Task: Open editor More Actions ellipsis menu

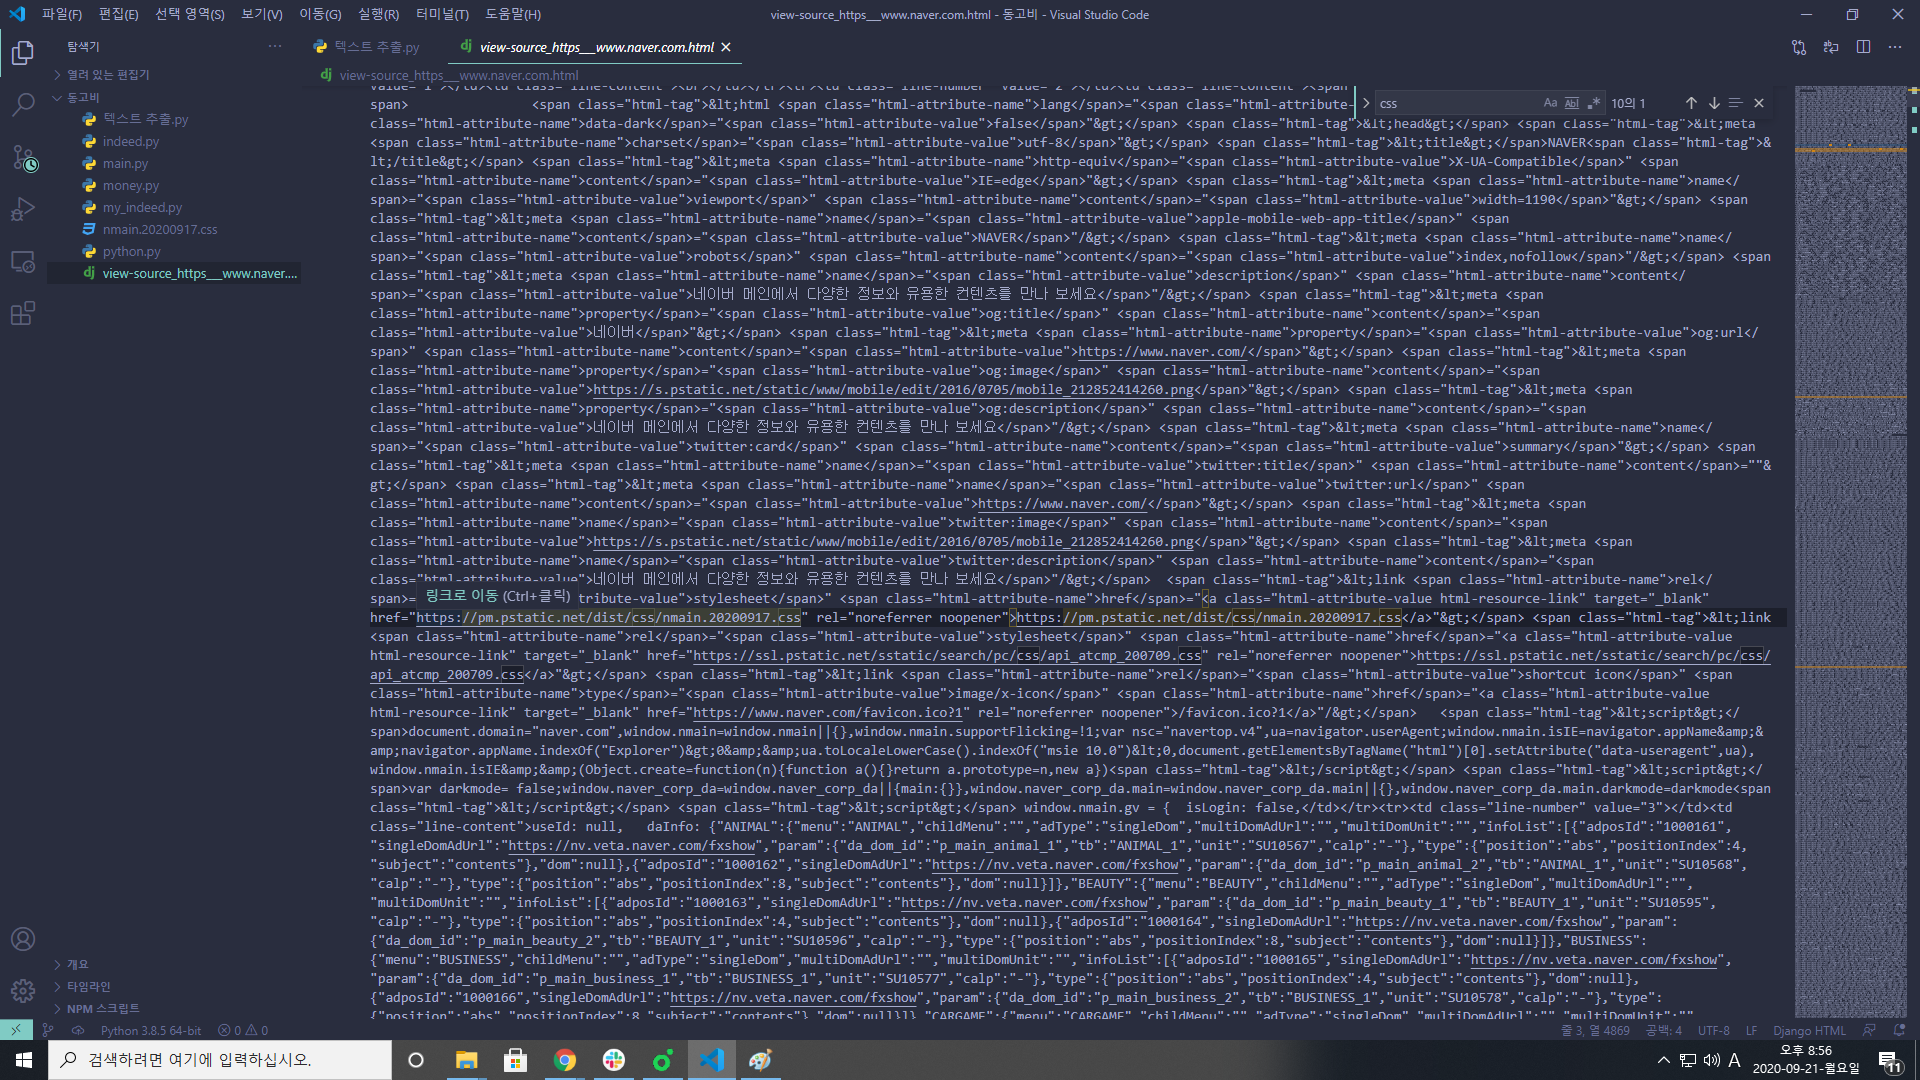Action: pos(1895,47)
